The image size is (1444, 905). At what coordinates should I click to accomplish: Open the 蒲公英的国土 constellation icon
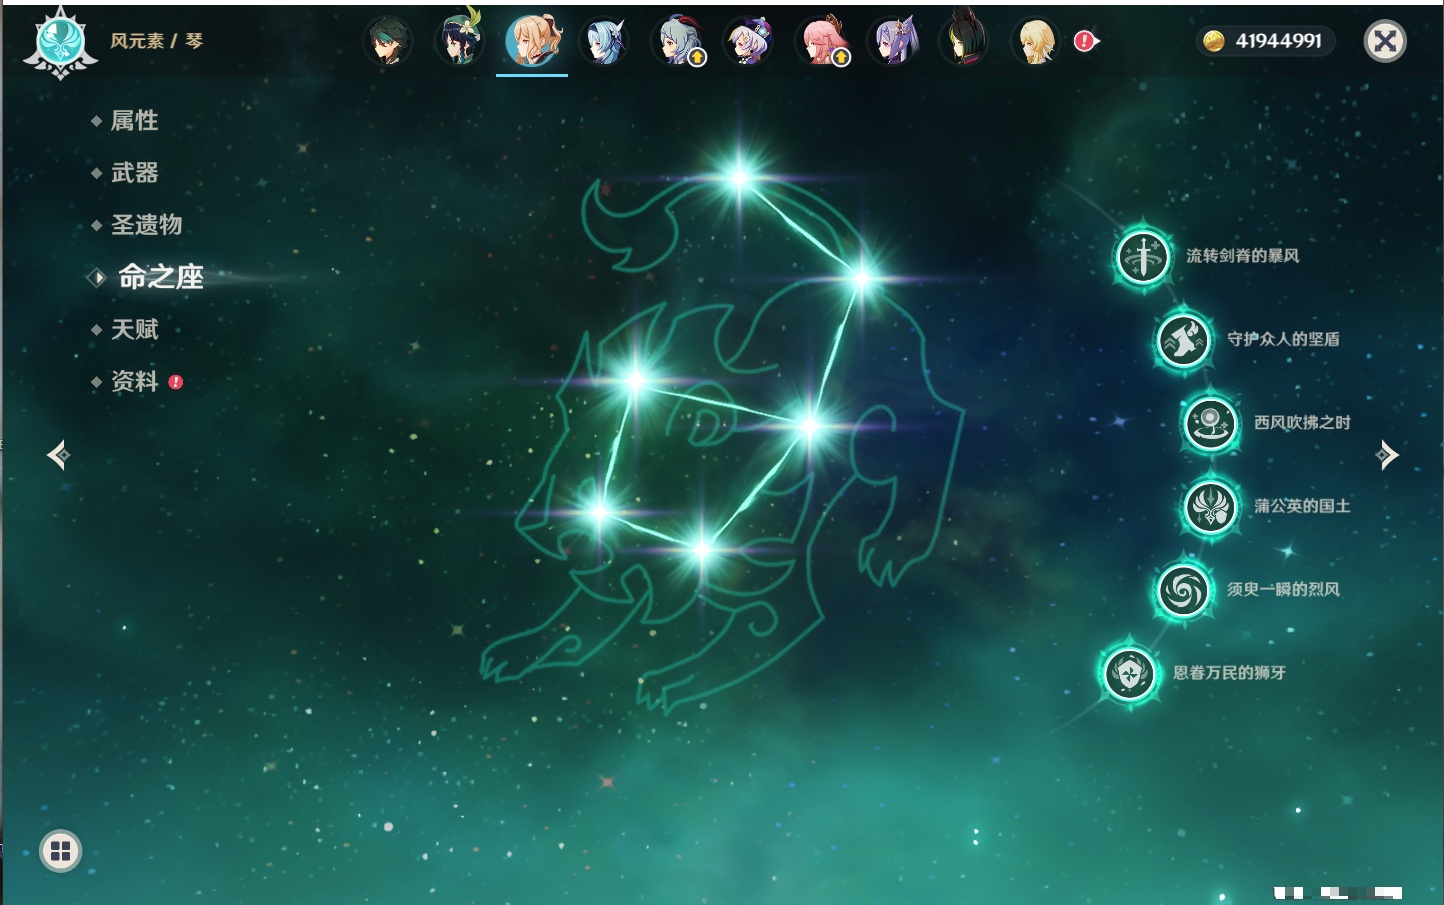(x=1211, y=506)
